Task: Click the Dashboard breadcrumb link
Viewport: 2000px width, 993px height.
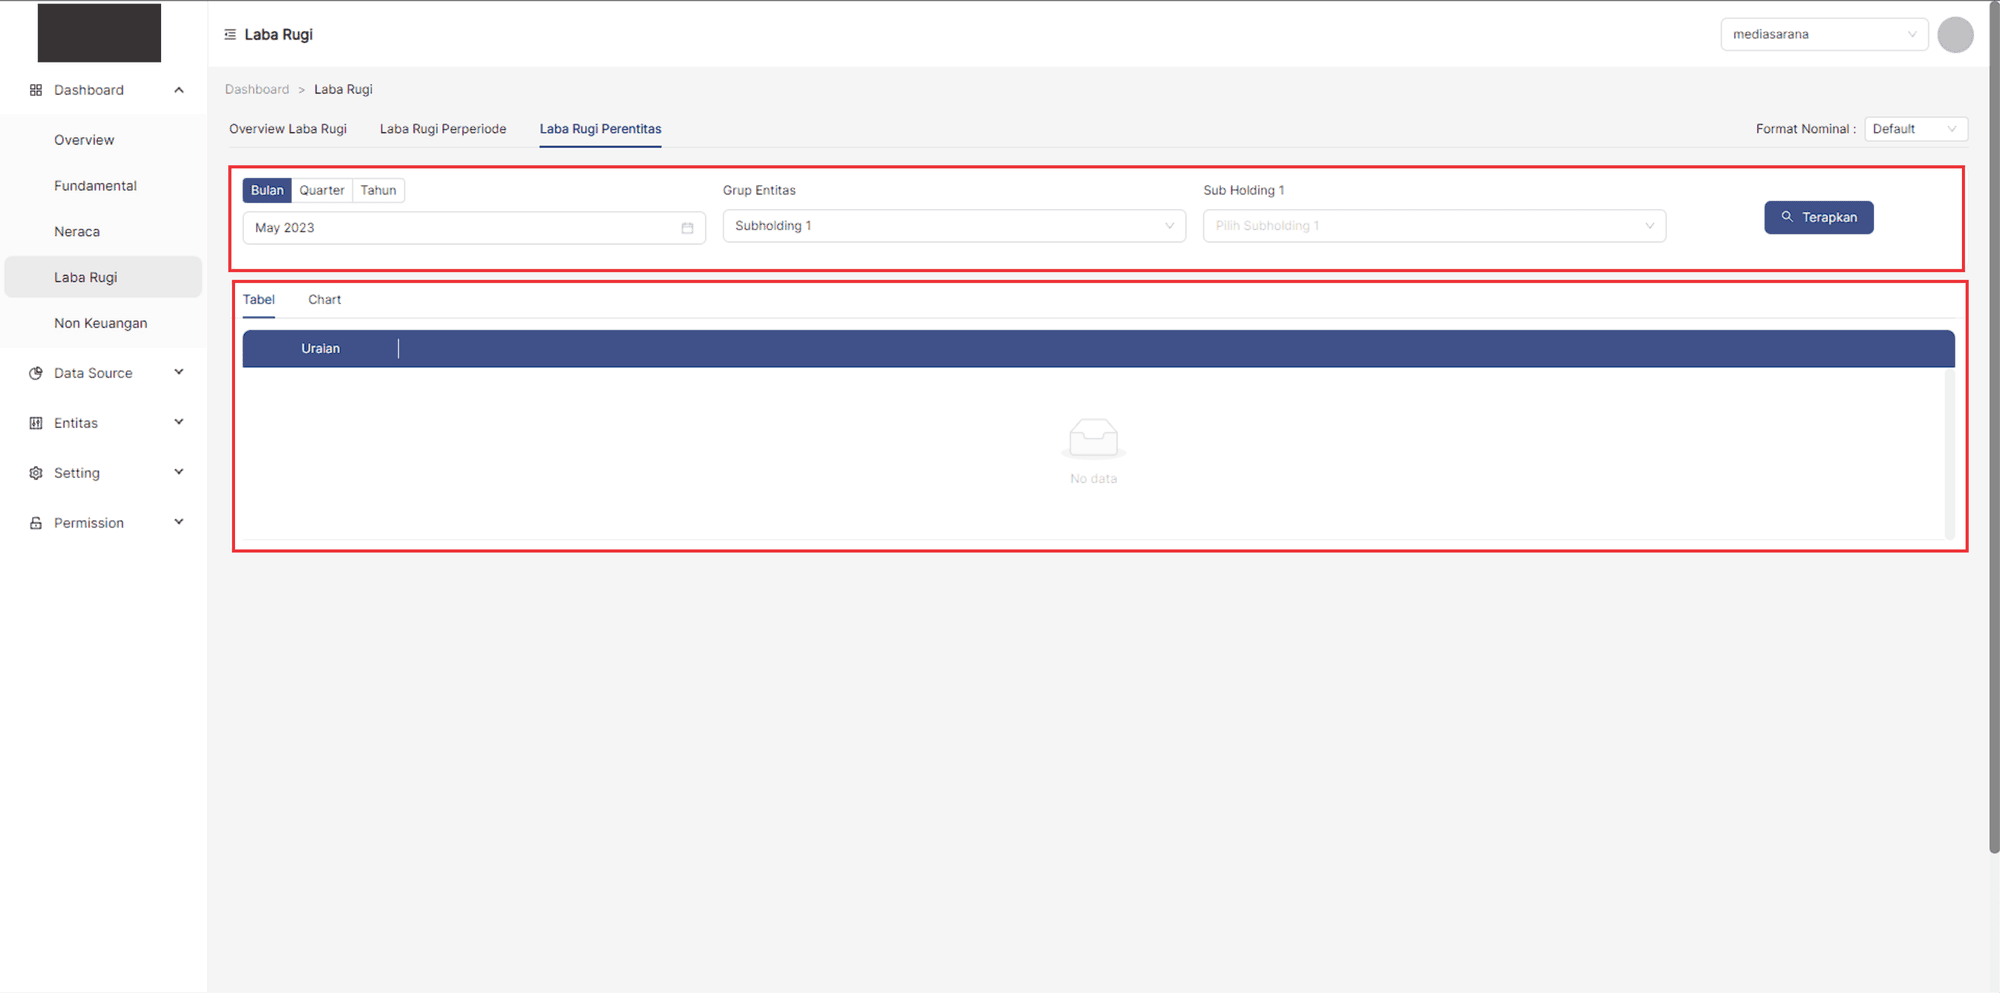Action: click(x=257, y=89)
